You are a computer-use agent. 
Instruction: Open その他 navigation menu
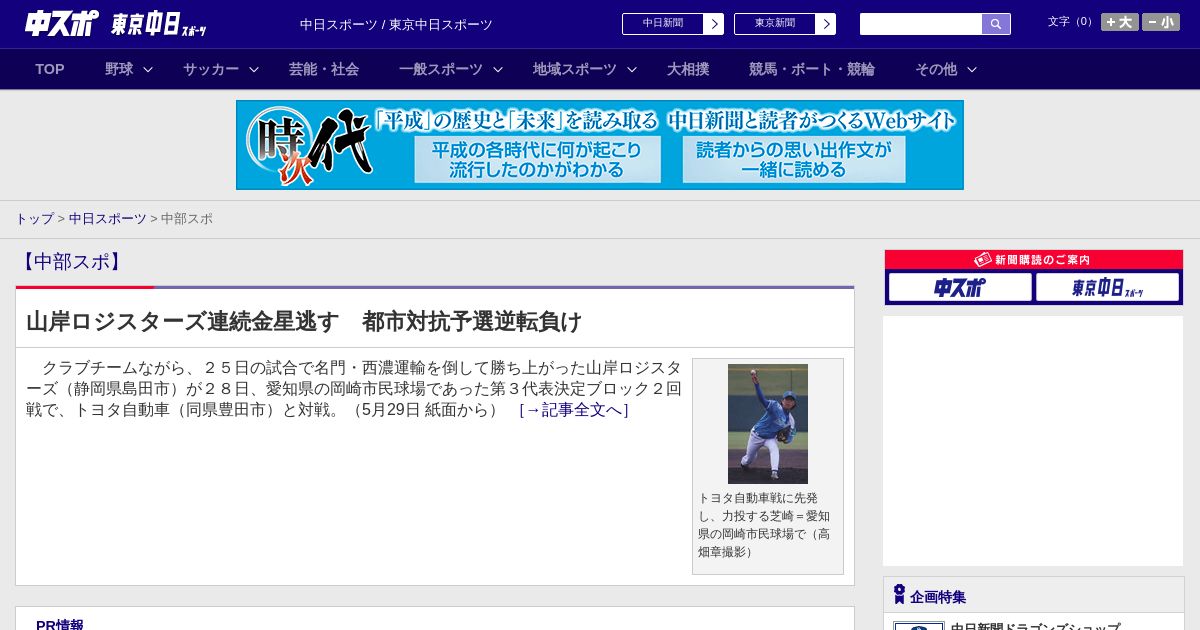[936, 69]
